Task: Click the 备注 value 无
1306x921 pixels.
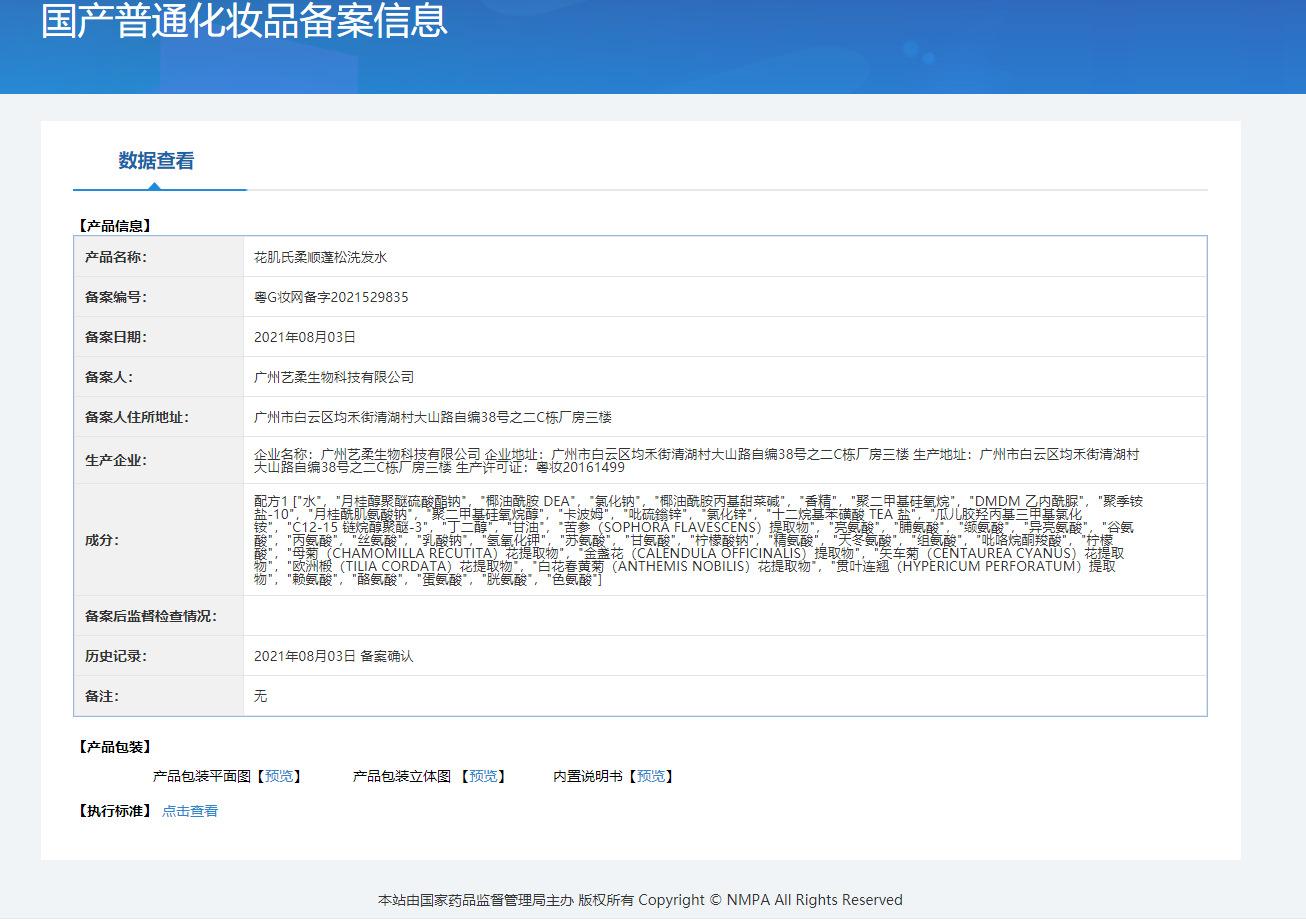Action: tap(261, 696)
